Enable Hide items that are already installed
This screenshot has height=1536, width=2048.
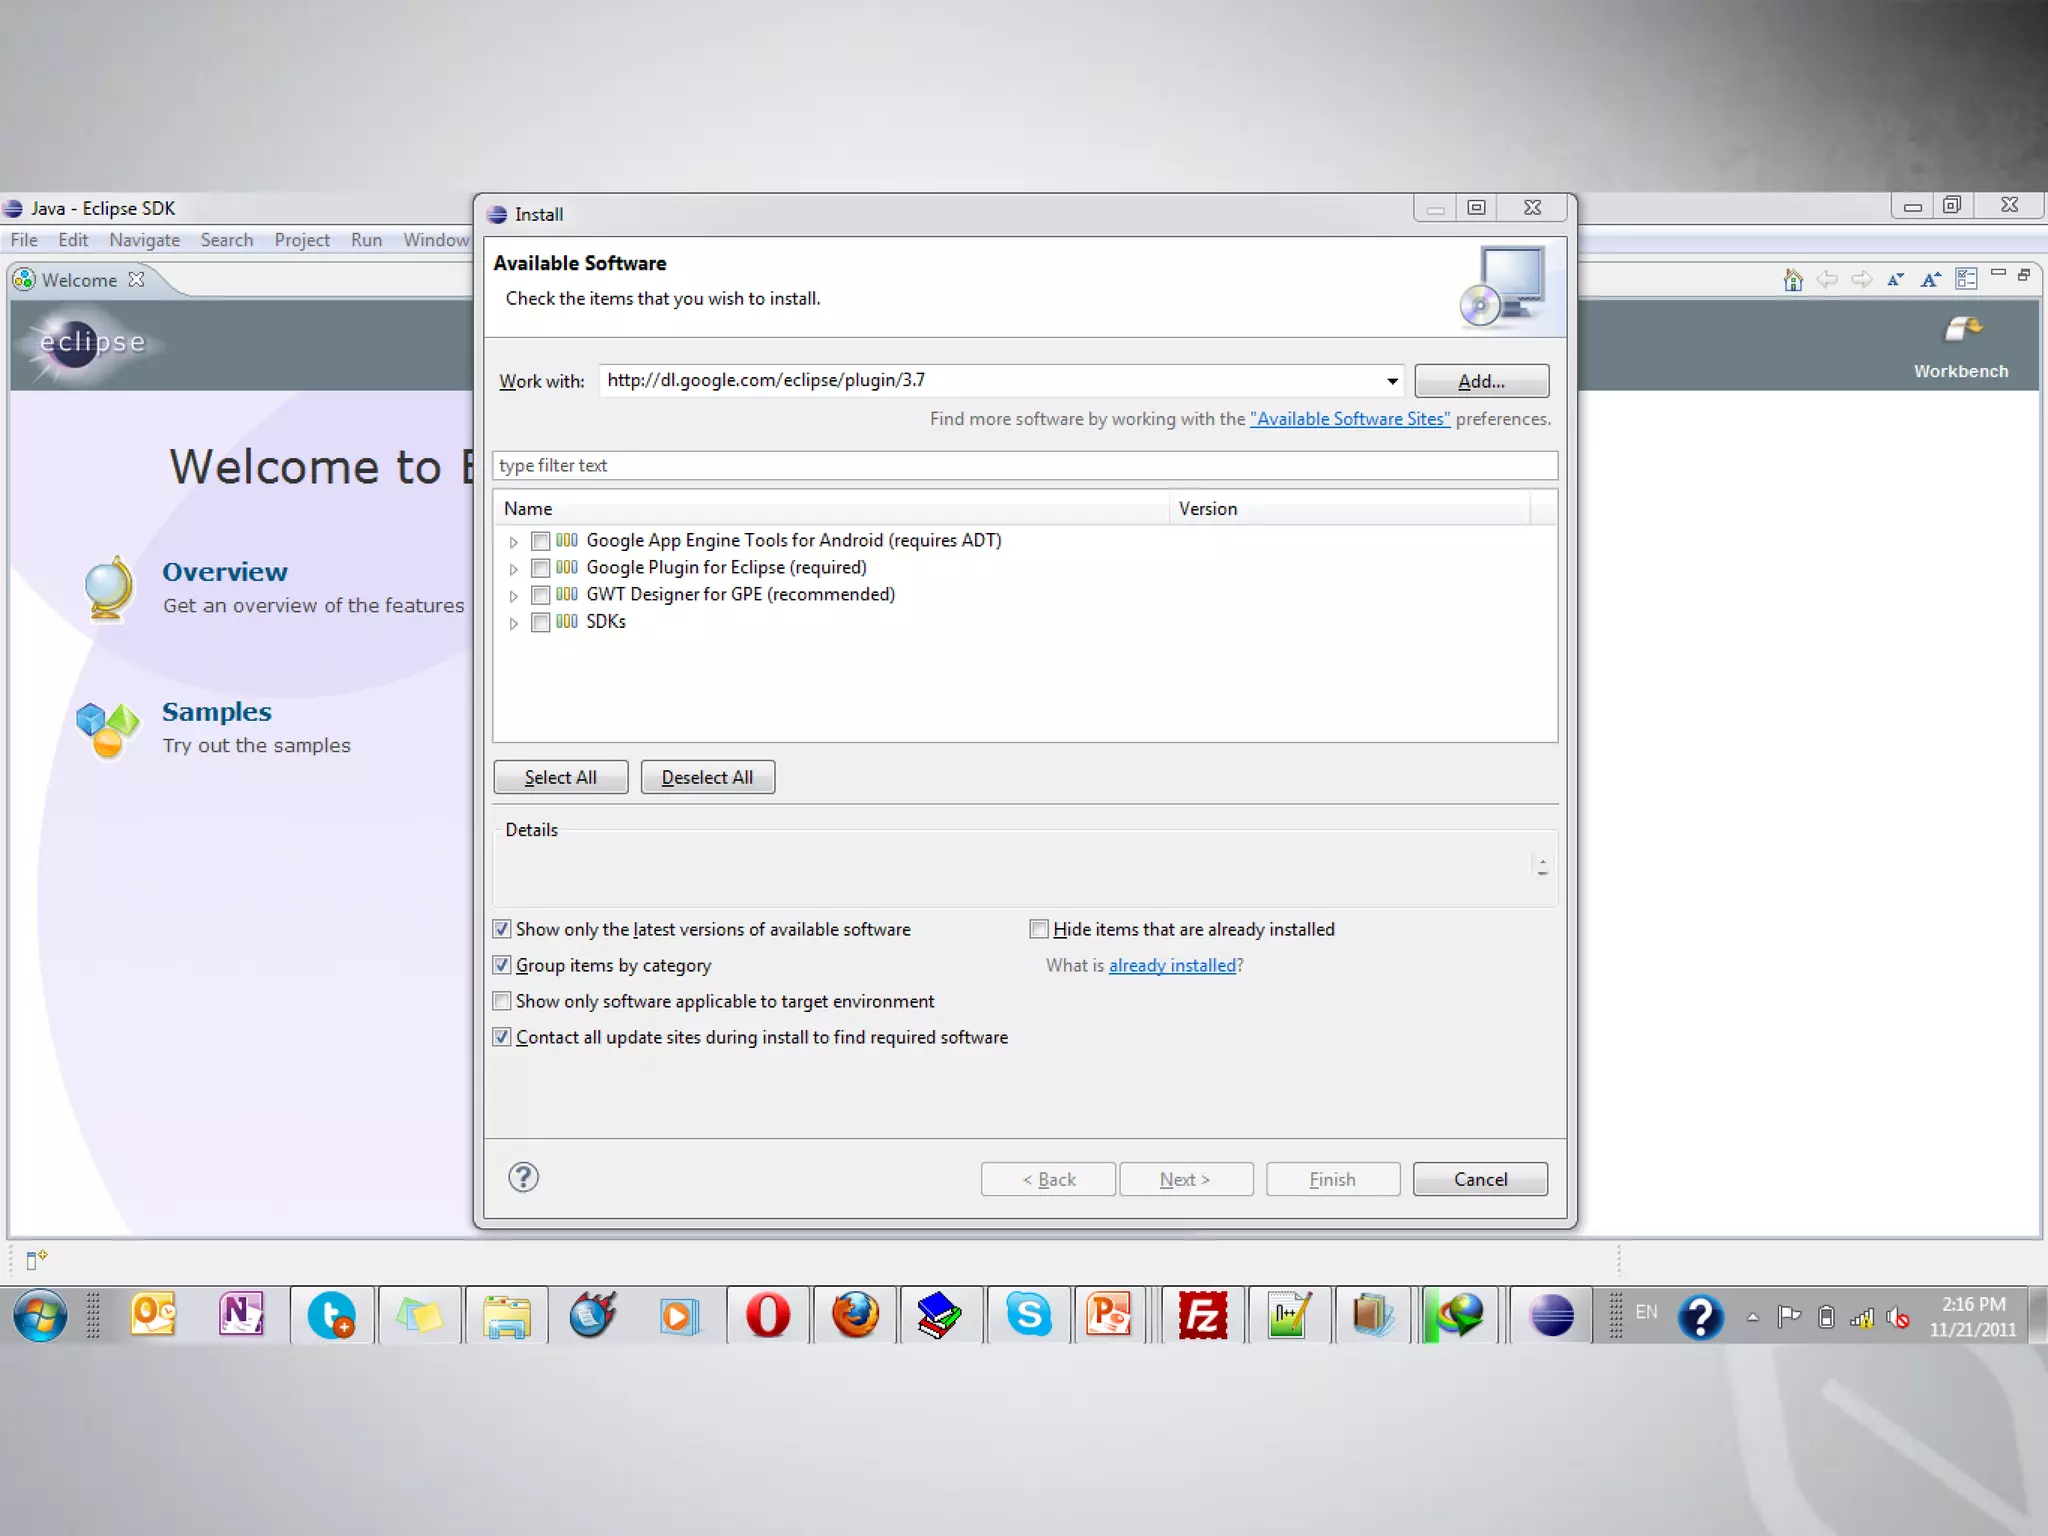[1039, 929]
